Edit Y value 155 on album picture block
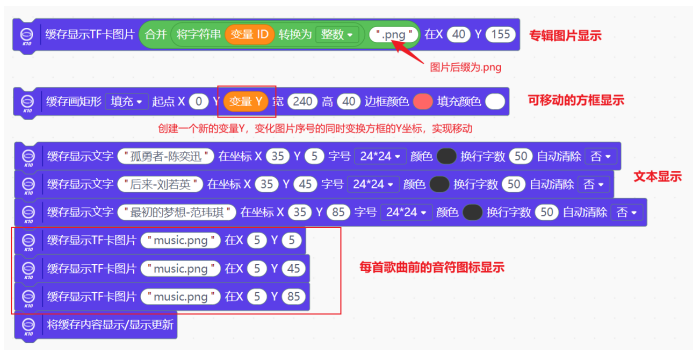The width and height of the screenshot is (693, 361). 500,34
